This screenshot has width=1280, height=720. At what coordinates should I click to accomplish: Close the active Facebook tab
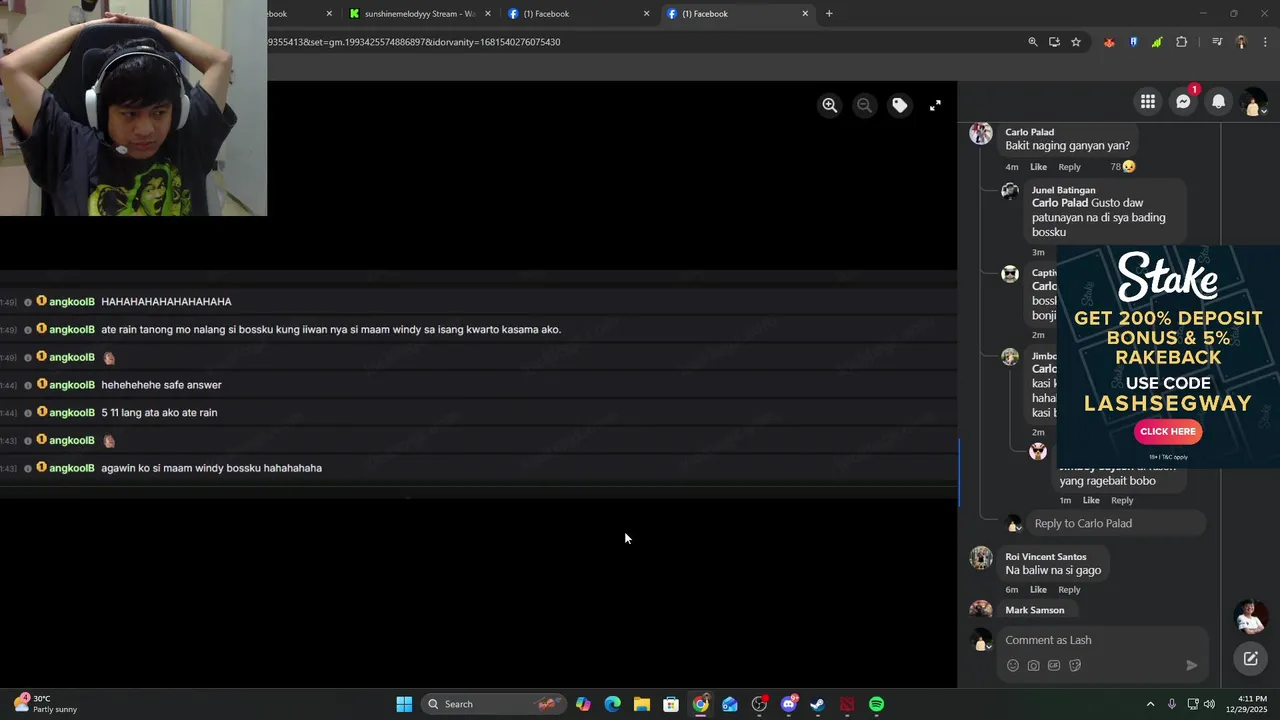(x=805, y=14)
